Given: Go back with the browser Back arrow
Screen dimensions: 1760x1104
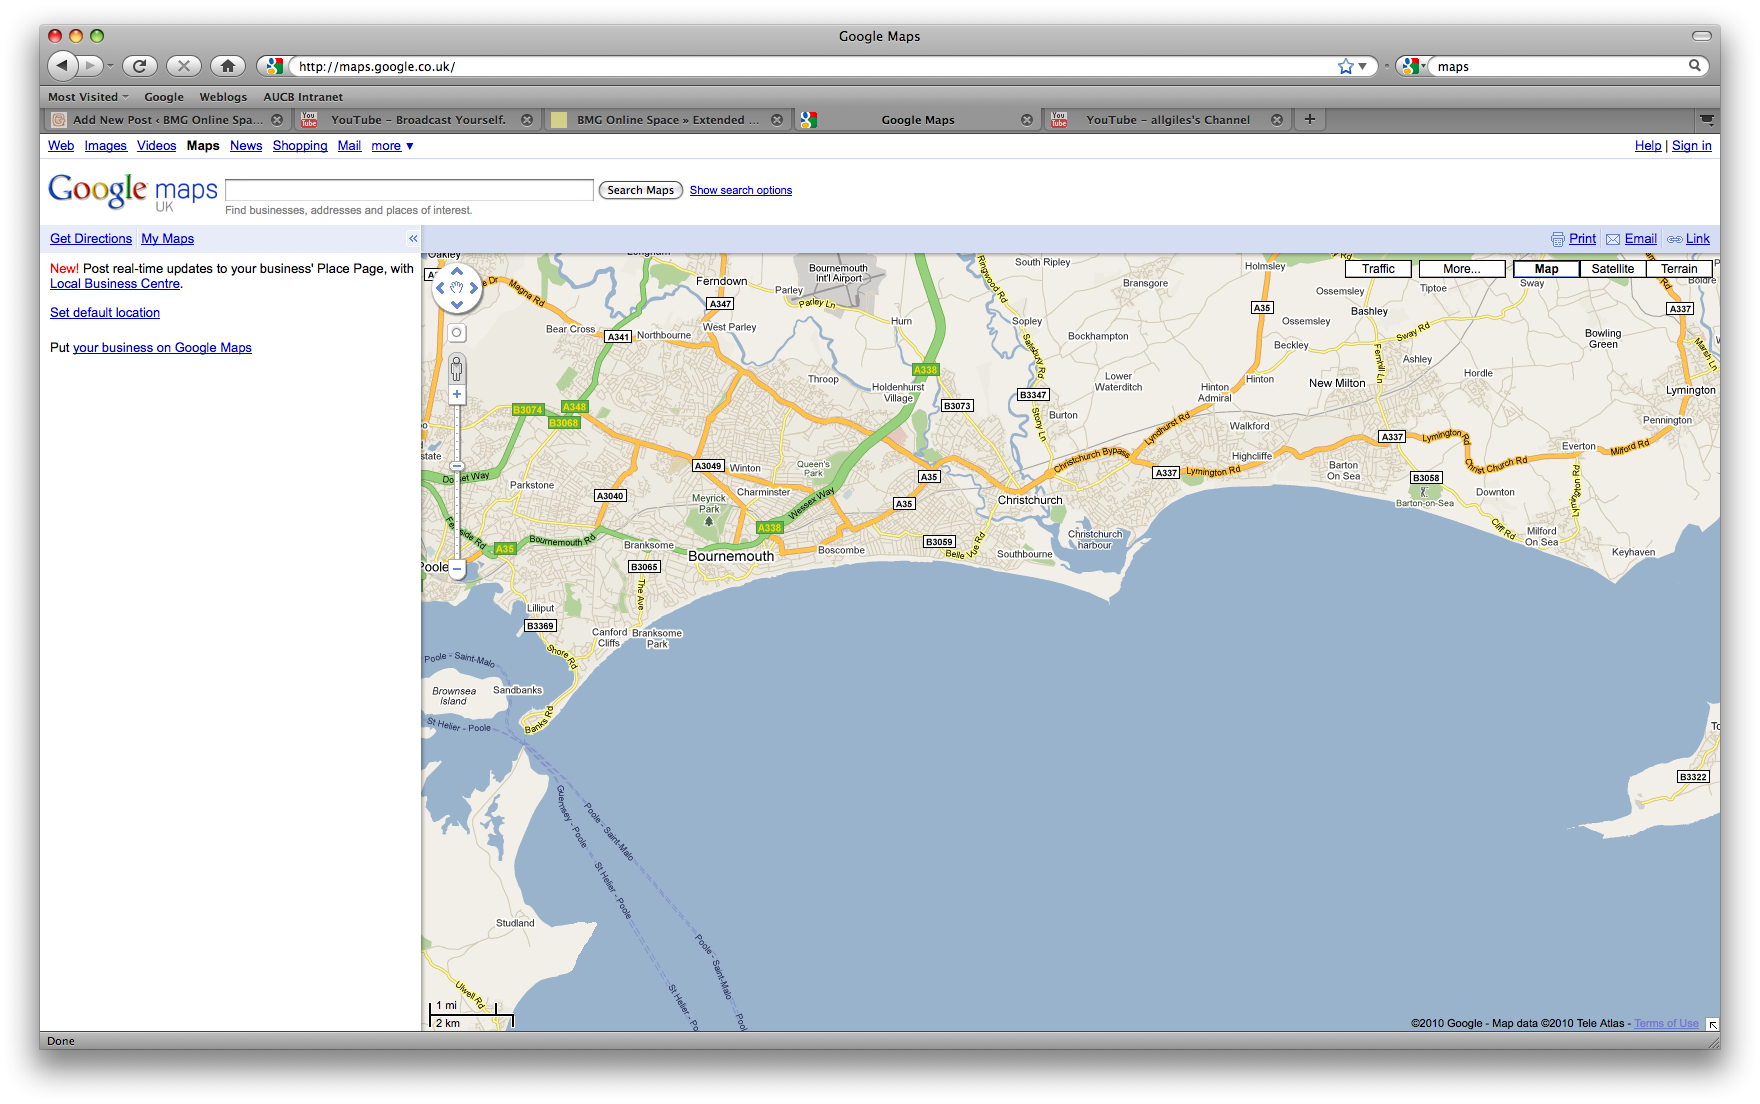Looking at the screenshot, I should (62, 66).
